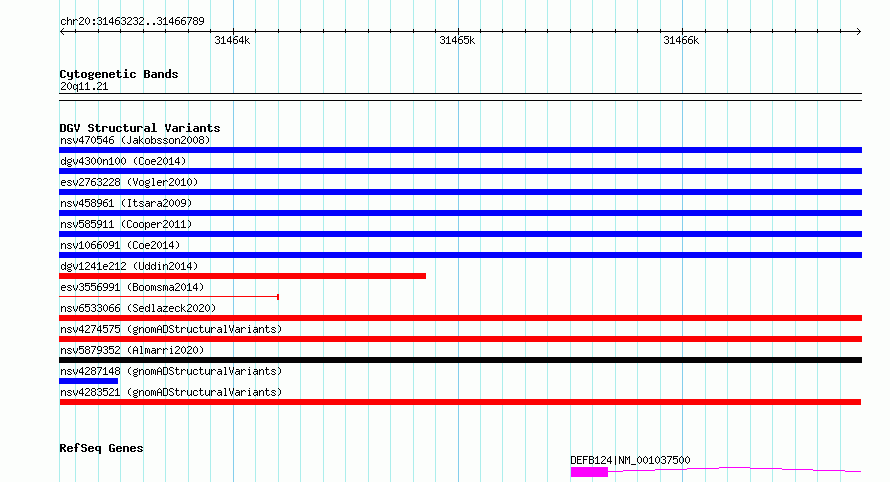This screenshot has height=482, width=890.
Task: Click the Cytogenetic Bands track title
Action: (119, 74)
